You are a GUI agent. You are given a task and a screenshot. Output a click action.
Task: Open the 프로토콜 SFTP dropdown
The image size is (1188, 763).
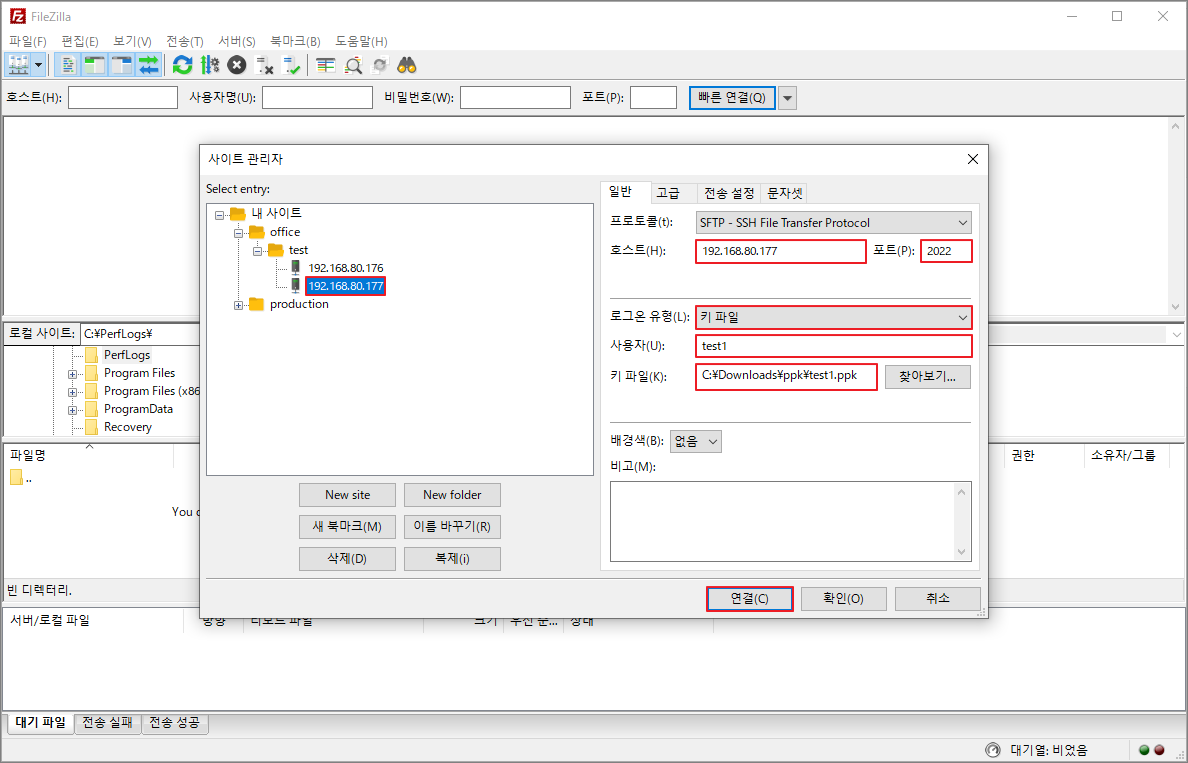coord(833,223)
